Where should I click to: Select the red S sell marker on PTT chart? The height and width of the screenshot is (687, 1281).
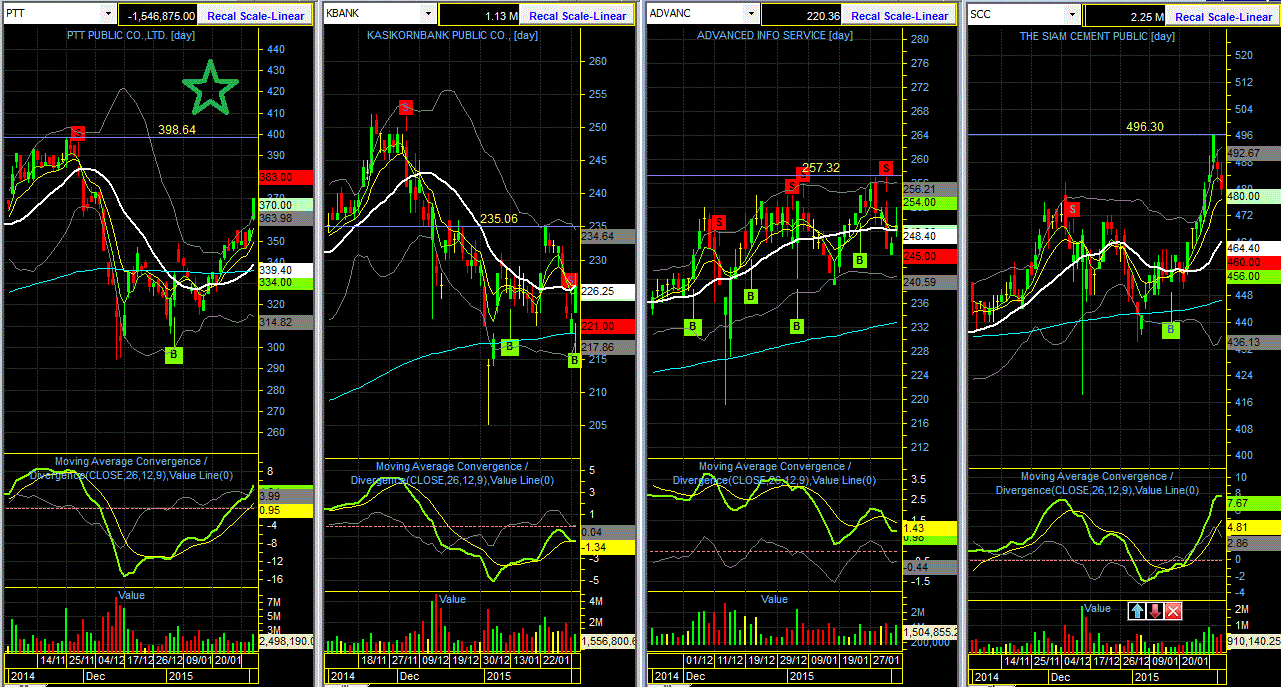pyautogui.click(x=78, y=133)
